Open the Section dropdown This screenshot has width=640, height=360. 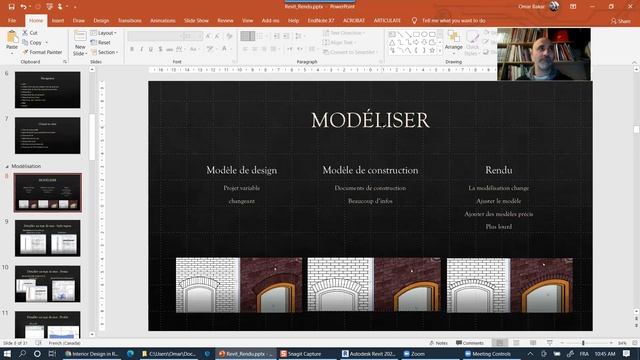pos(104,52)
